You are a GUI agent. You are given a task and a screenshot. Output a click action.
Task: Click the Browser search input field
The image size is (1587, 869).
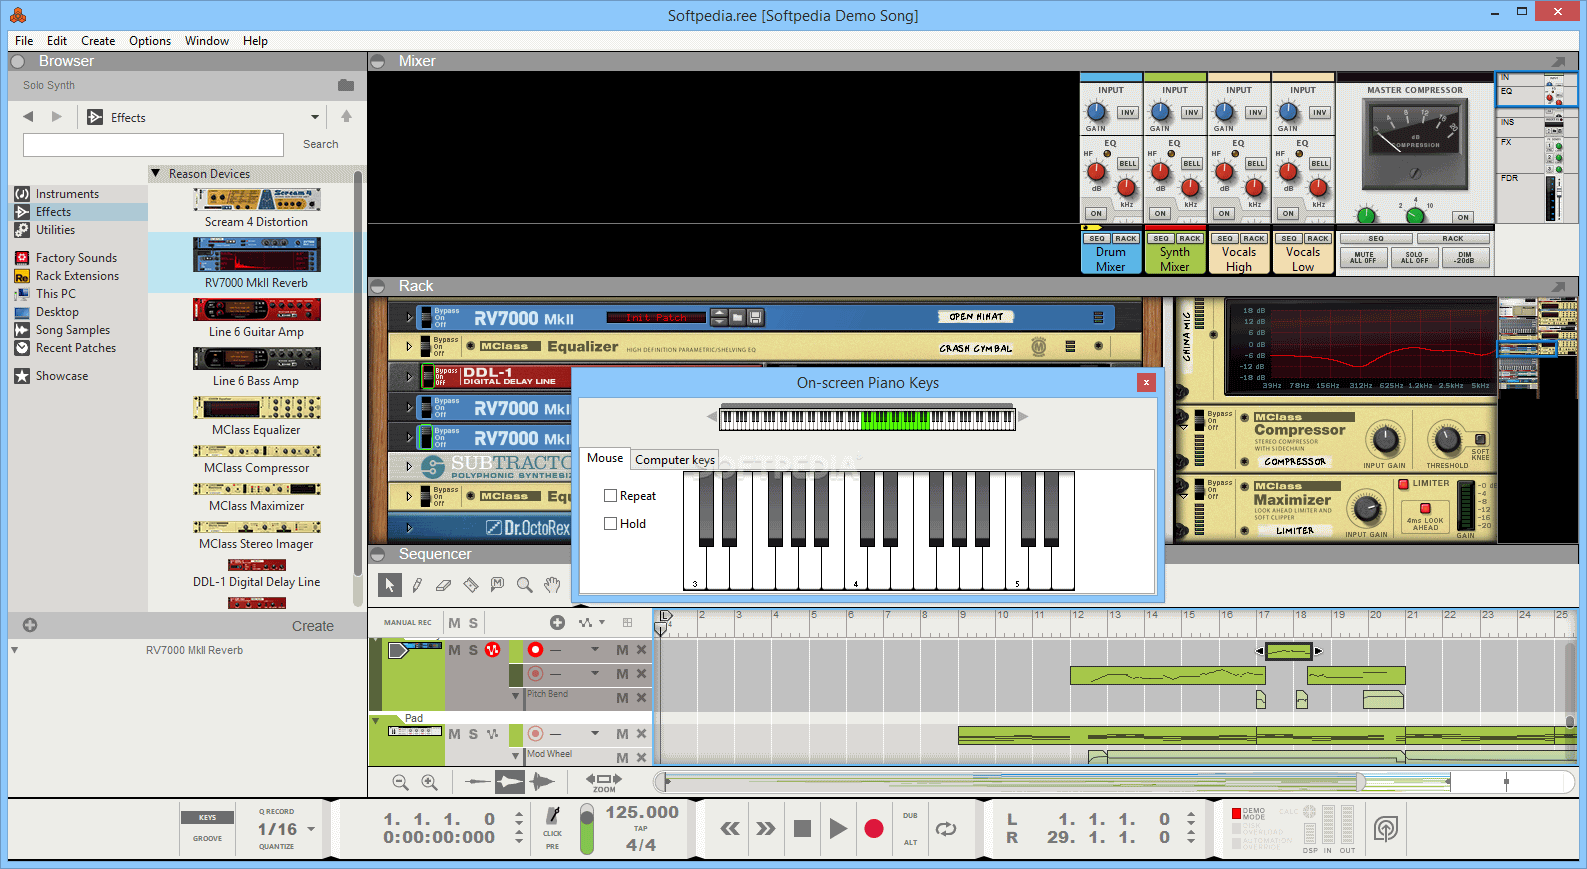(x=153, y=145)
